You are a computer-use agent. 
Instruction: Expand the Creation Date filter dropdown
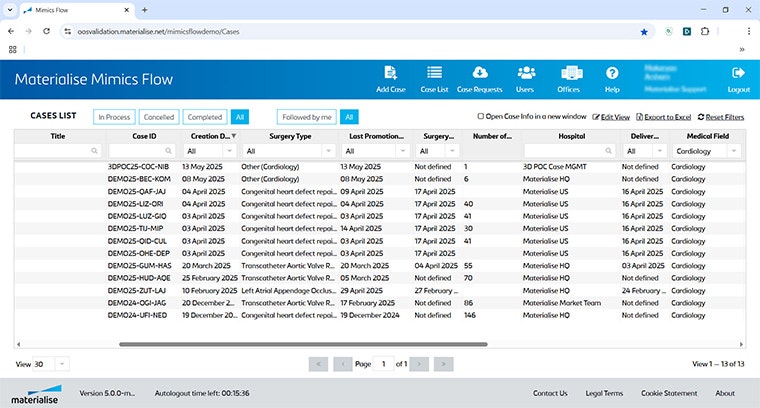(230, 151)
